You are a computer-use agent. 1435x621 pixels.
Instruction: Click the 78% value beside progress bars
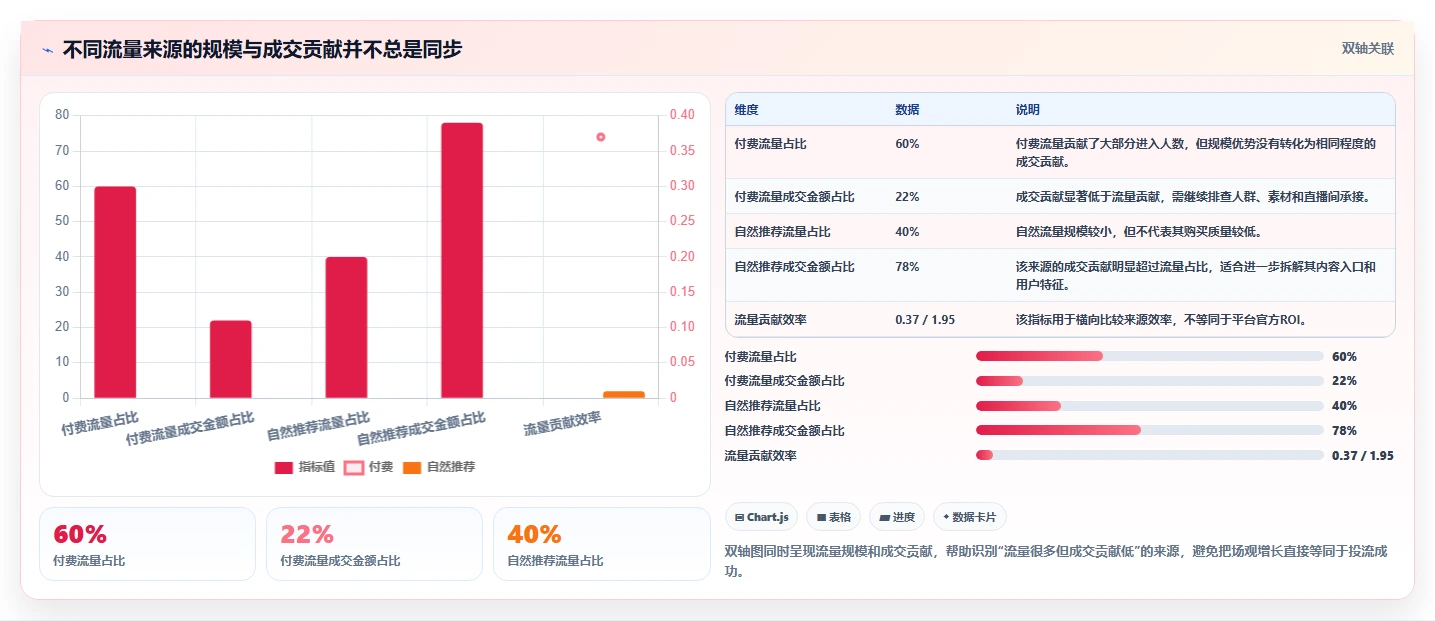1344,431
